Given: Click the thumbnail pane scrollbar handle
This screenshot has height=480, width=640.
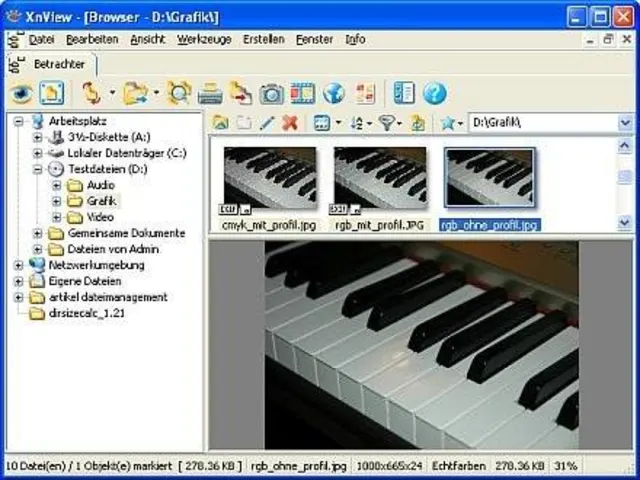Looking at the screenshot, I should (624, 177).
